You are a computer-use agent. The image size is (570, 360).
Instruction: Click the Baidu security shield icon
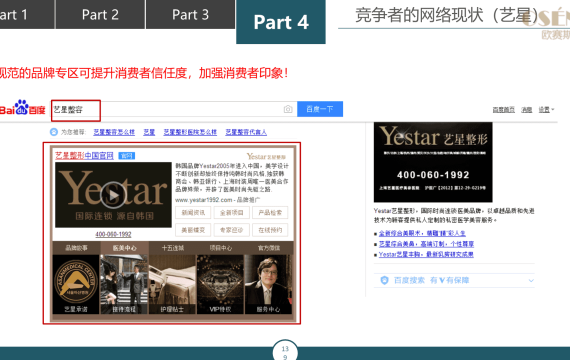click(x=384, y=280)
